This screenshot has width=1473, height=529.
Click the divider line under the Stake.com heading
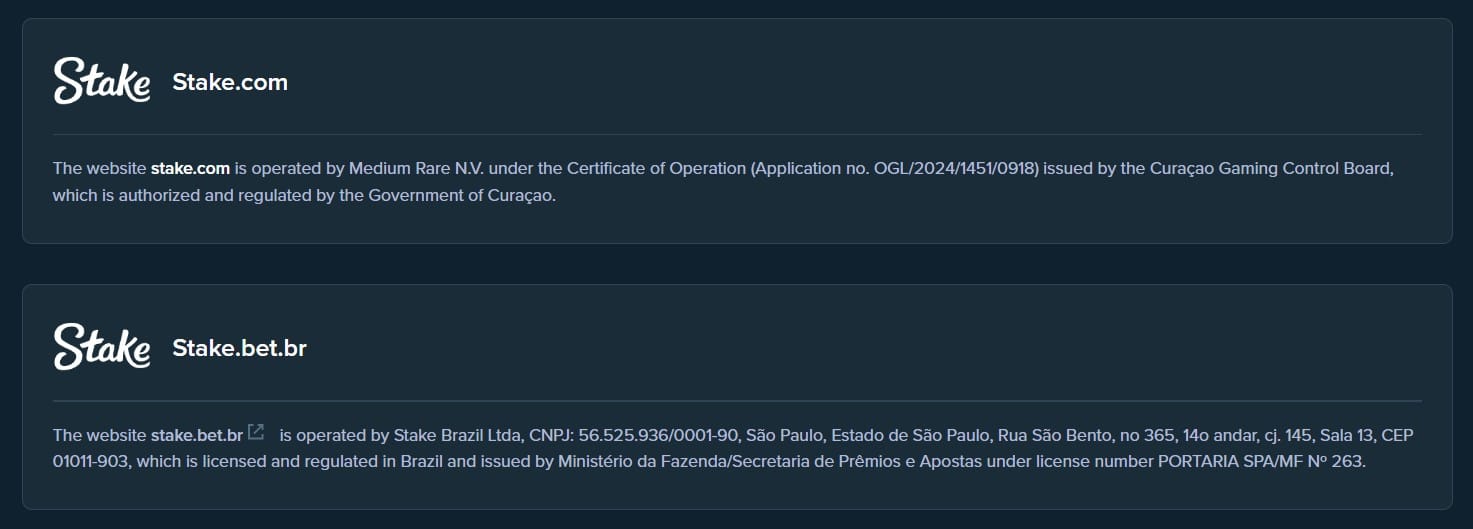pos(737,134)
